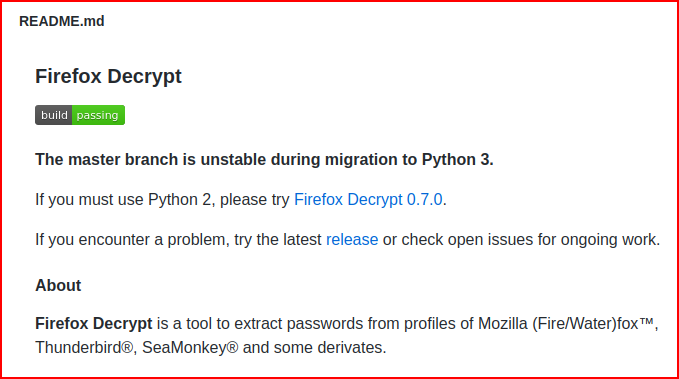This screenshot has width=679, height=379.
Task: Click "tool to extract passwords" phrase
Action: click(x=275, y=324)
